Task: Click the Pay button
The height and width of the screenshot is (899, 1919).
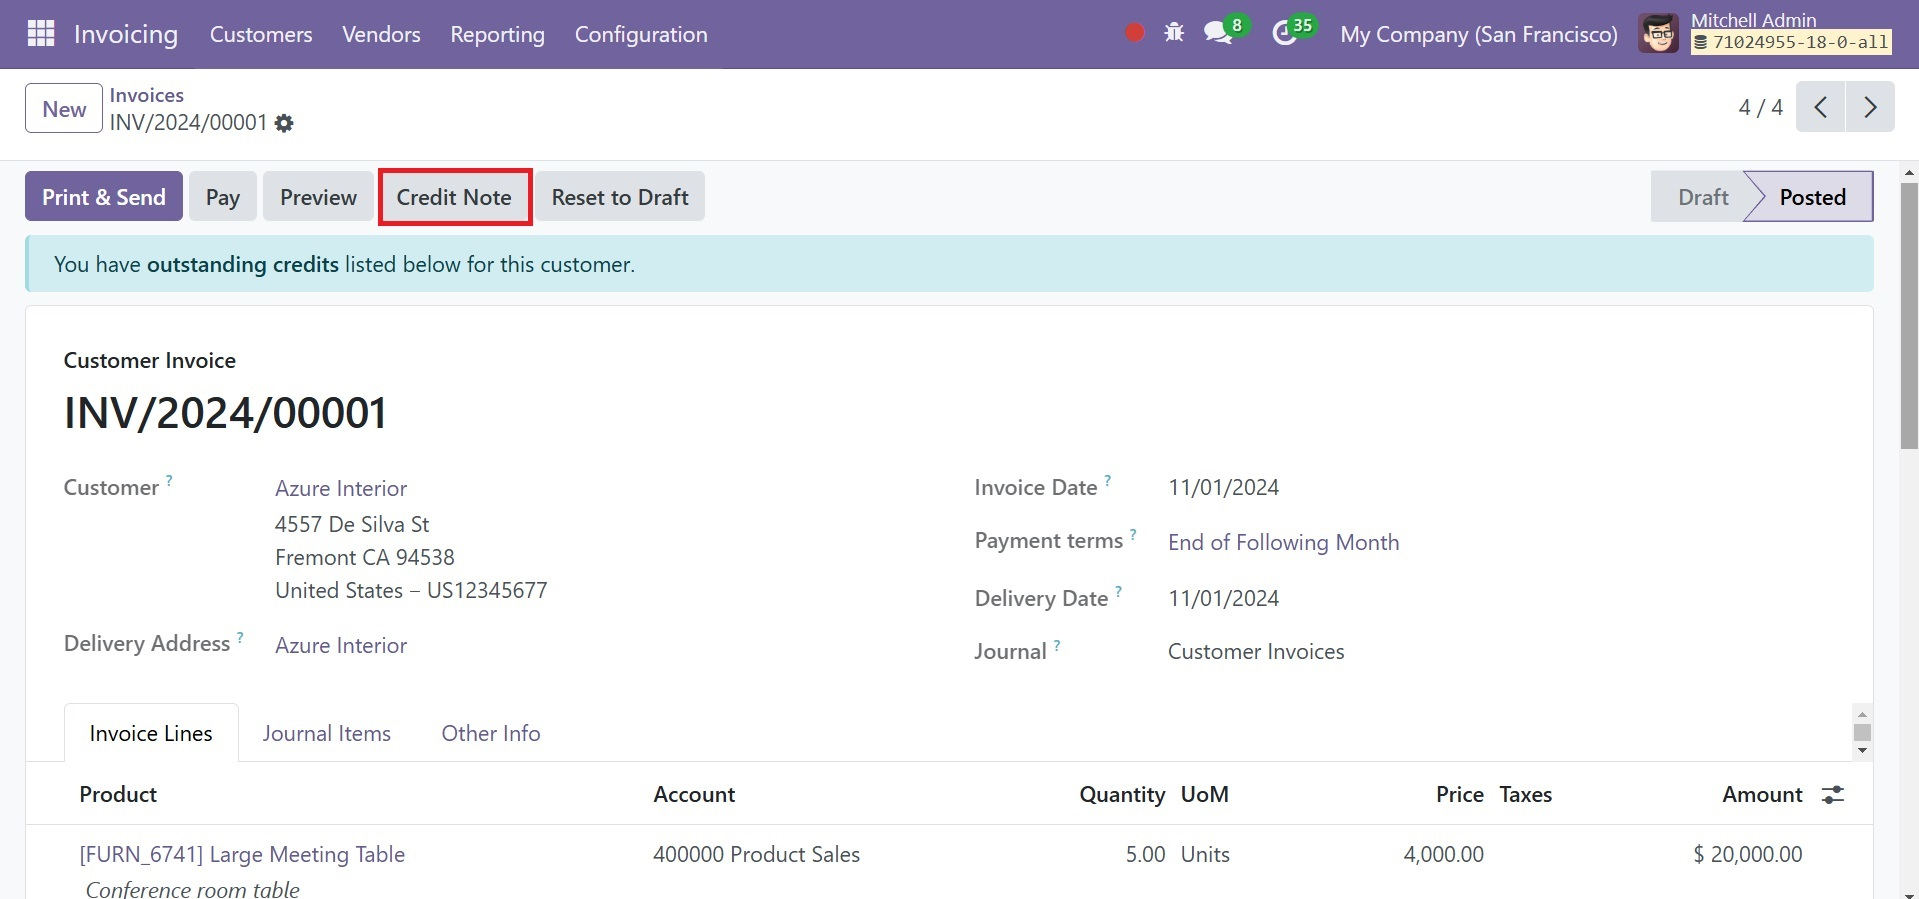Action: pyautogui.click(x=223, y=197)
